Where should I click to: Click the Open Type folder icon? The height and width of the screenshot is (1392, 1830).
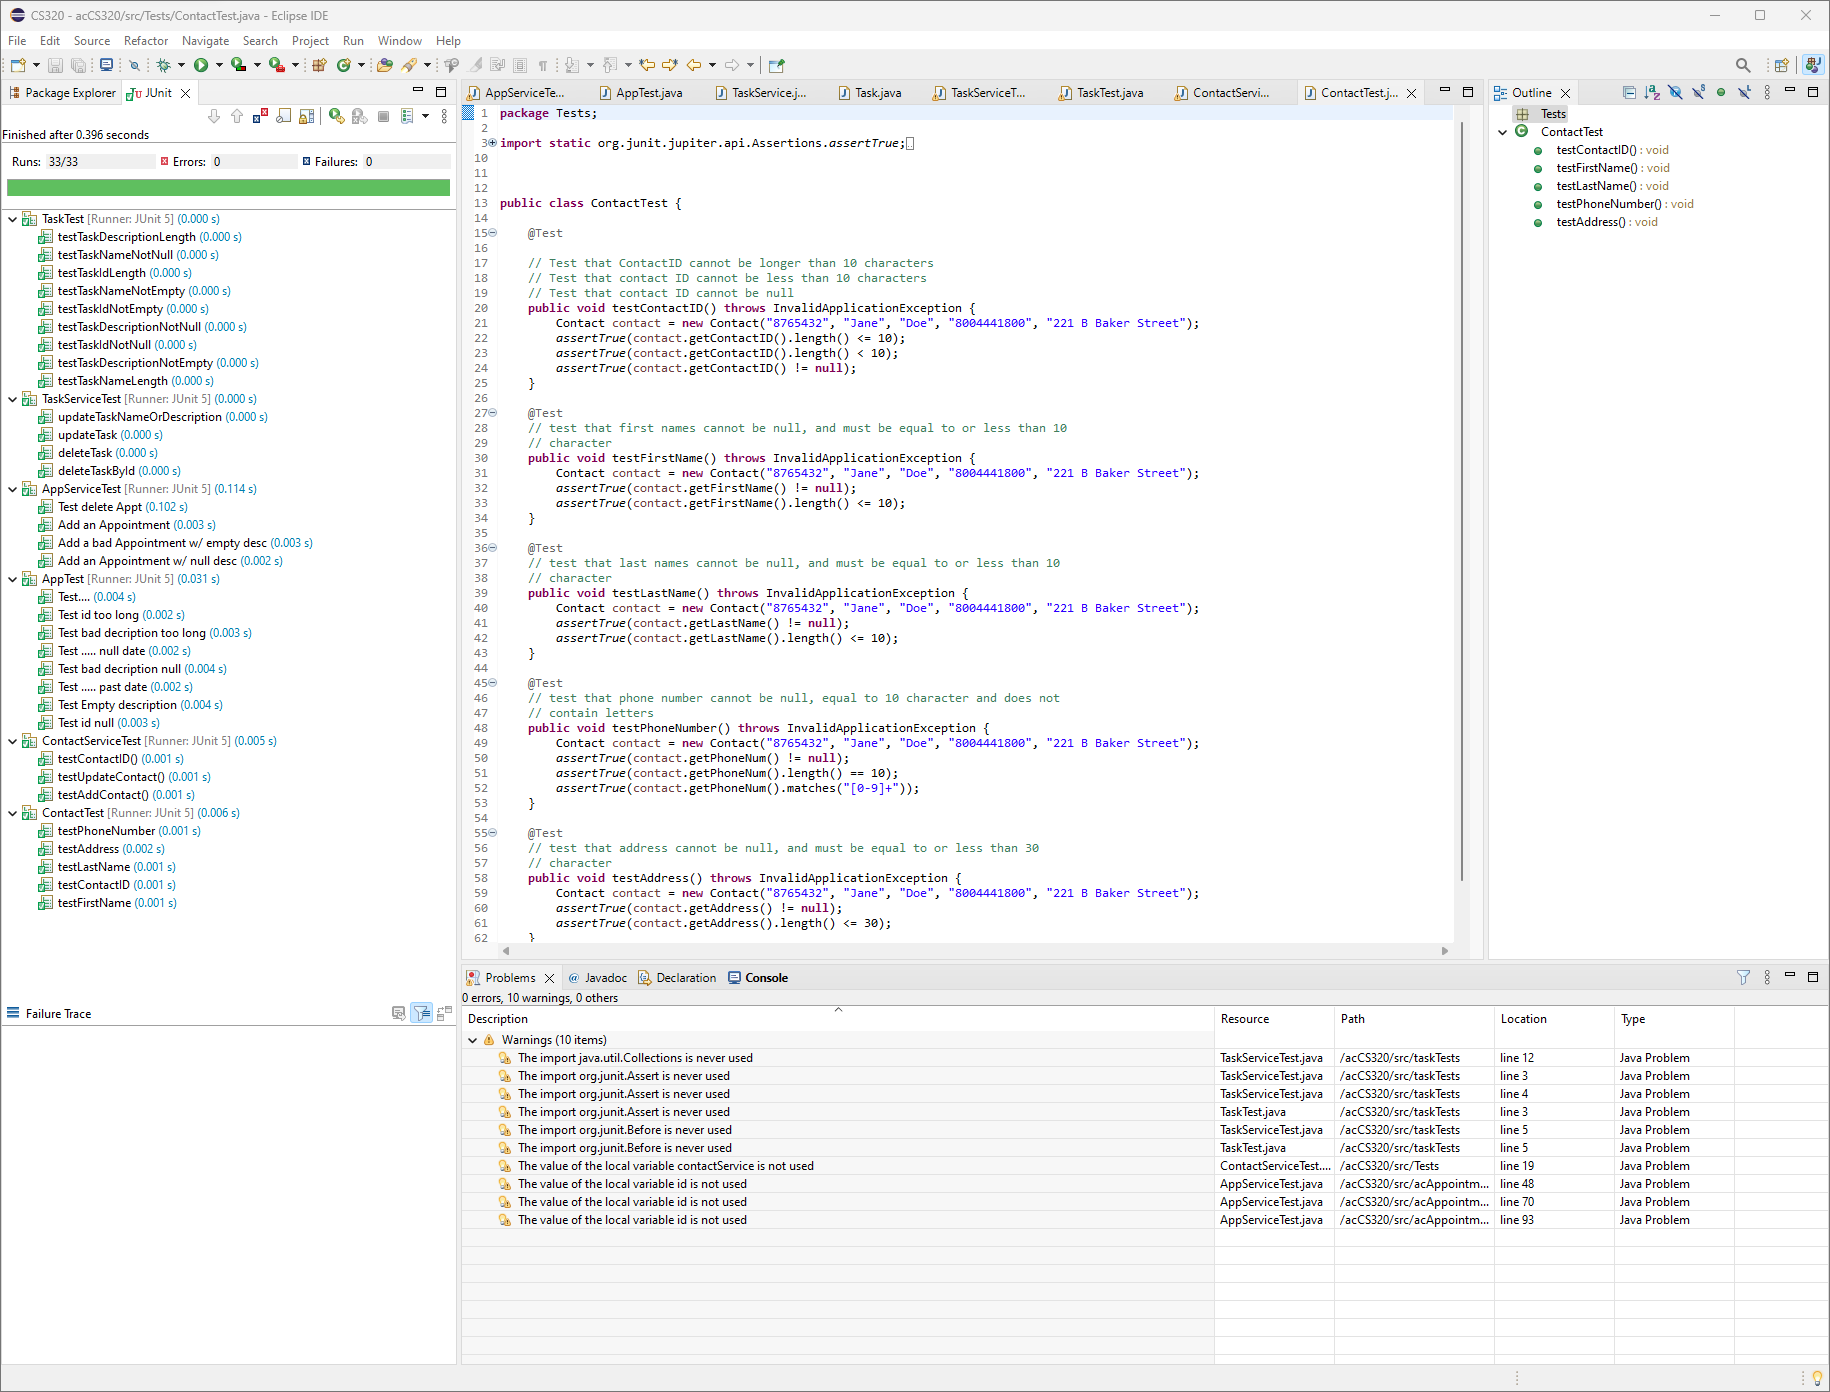[384, 65]
